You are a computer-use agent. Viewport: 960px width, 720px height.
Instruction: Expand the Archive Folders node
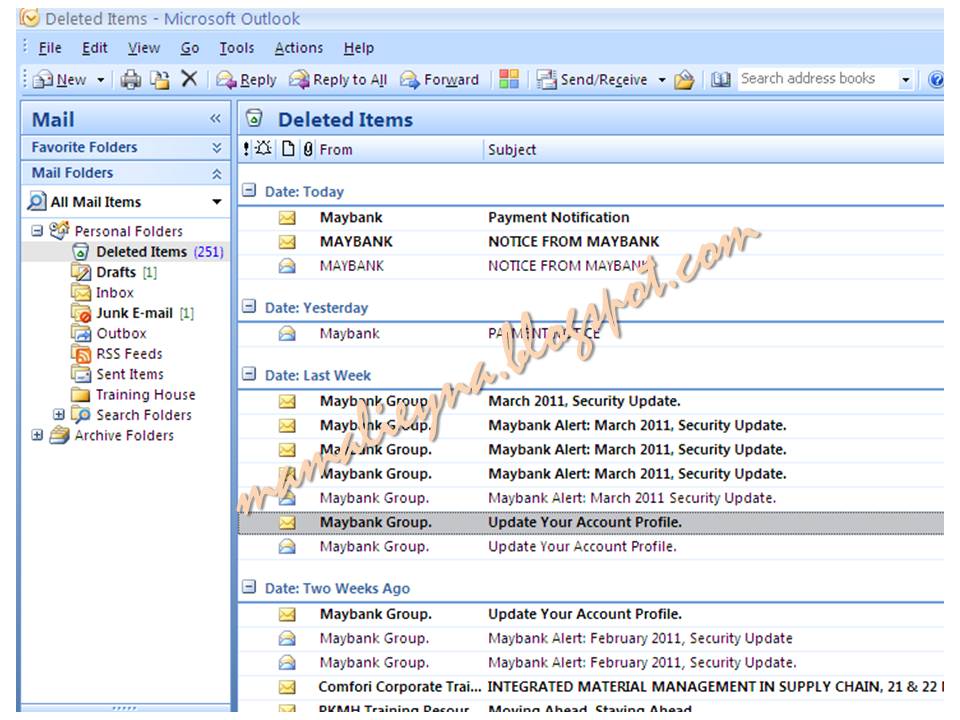click(37, 435)
